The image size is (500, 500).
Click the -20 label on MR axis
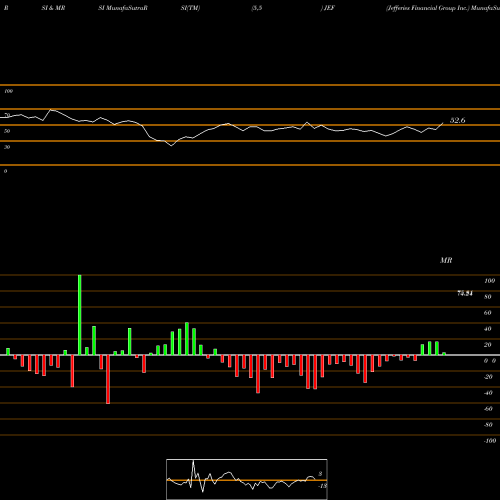488,377
